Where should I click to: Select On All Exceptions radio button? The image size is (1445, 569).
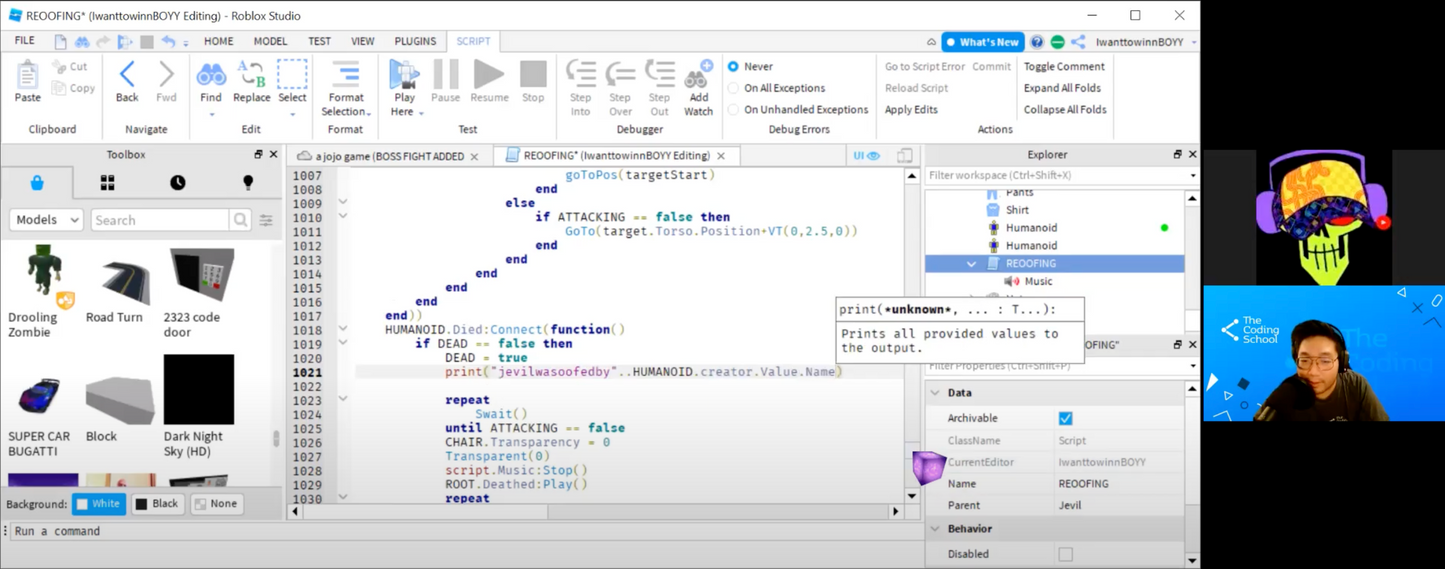click(x=733, y=88)
